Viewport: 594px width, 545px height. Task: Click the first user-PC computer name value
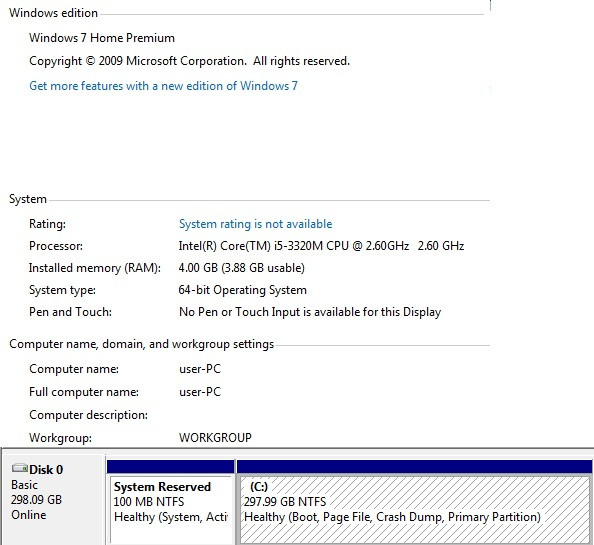(x=200, y=369)
